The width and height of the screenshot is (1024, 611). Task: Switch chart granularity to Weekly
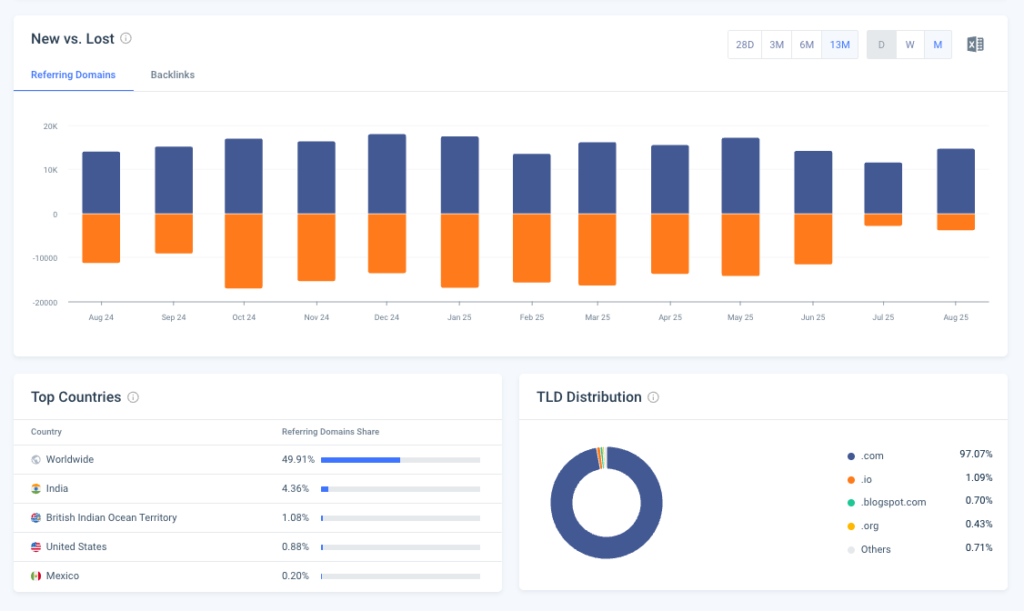(x=910, y=44)
